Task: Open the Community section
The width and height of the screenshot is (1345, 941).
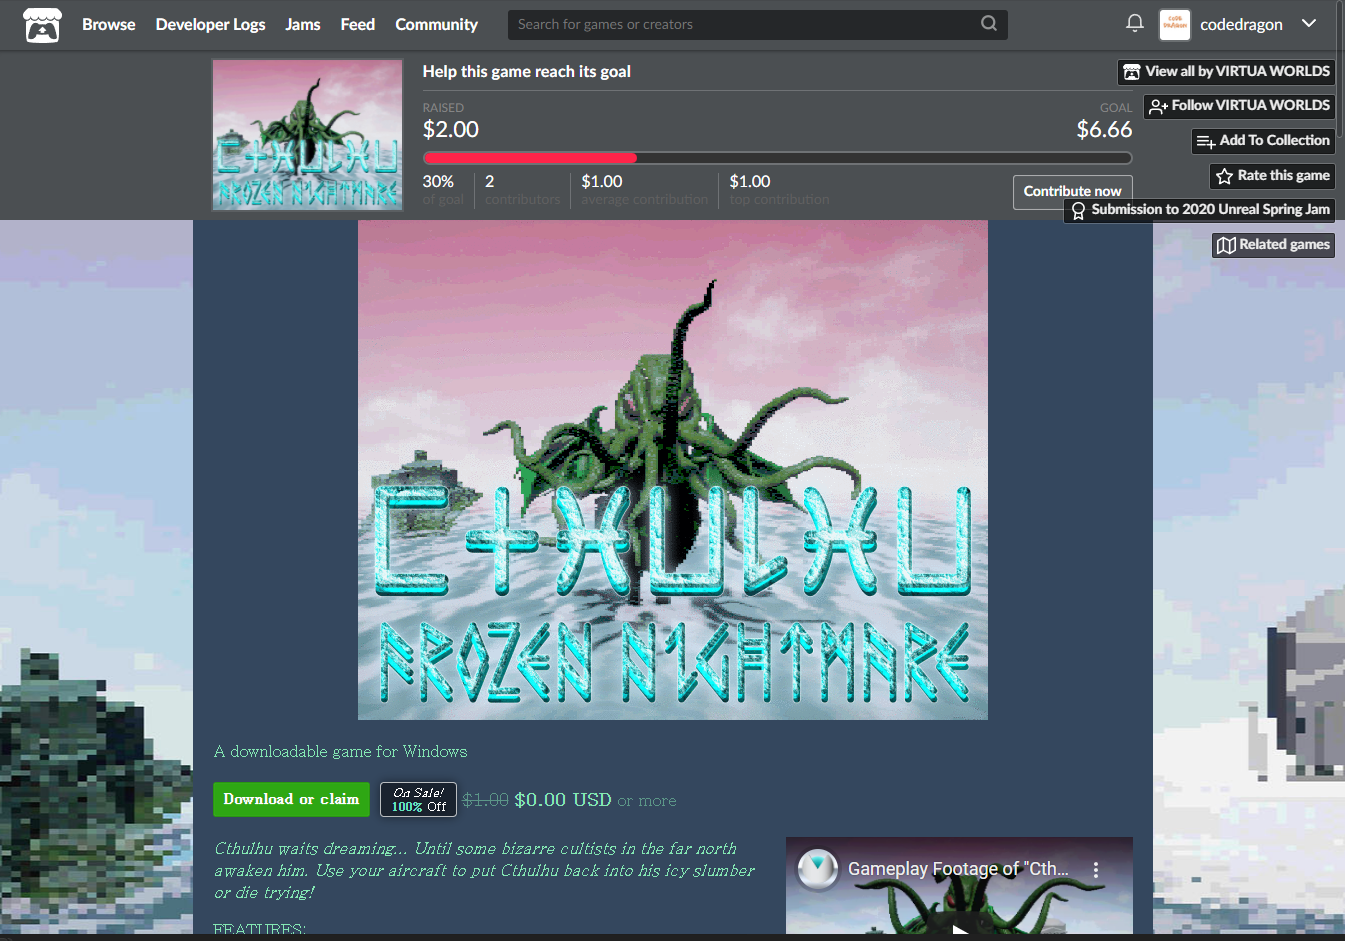Action: pos(436,24)
